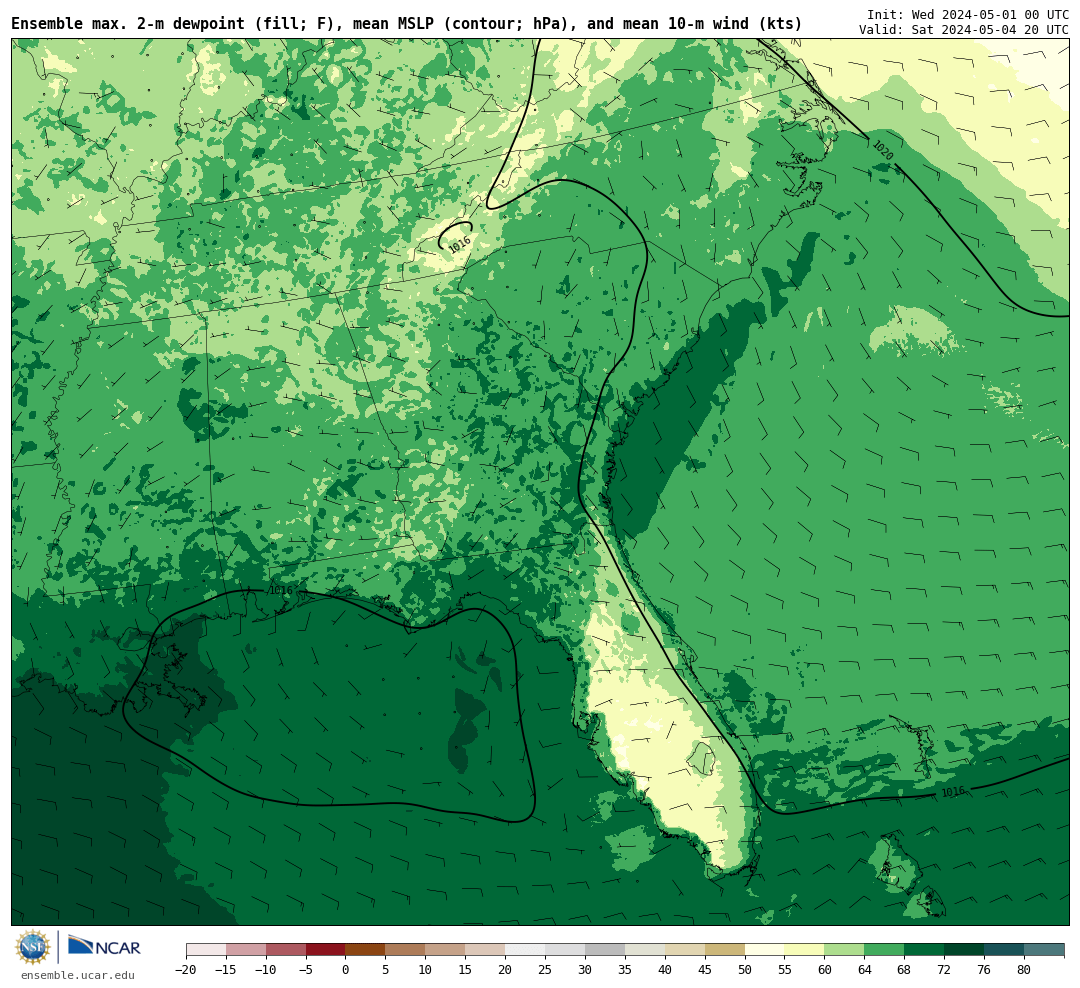The height and width of the screenshot is (988, 1080).
Task: Pick the khaki swatch between 45 and 50
Action: [x=725, y=950]
